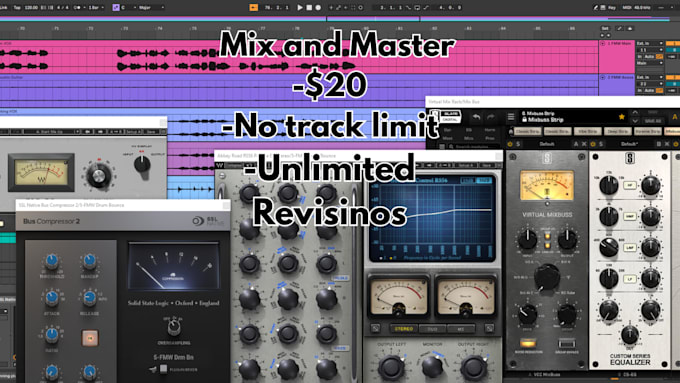This screenshot has width=680, height=383.
Task: Click the Set locator button
Action: (605, 28)
